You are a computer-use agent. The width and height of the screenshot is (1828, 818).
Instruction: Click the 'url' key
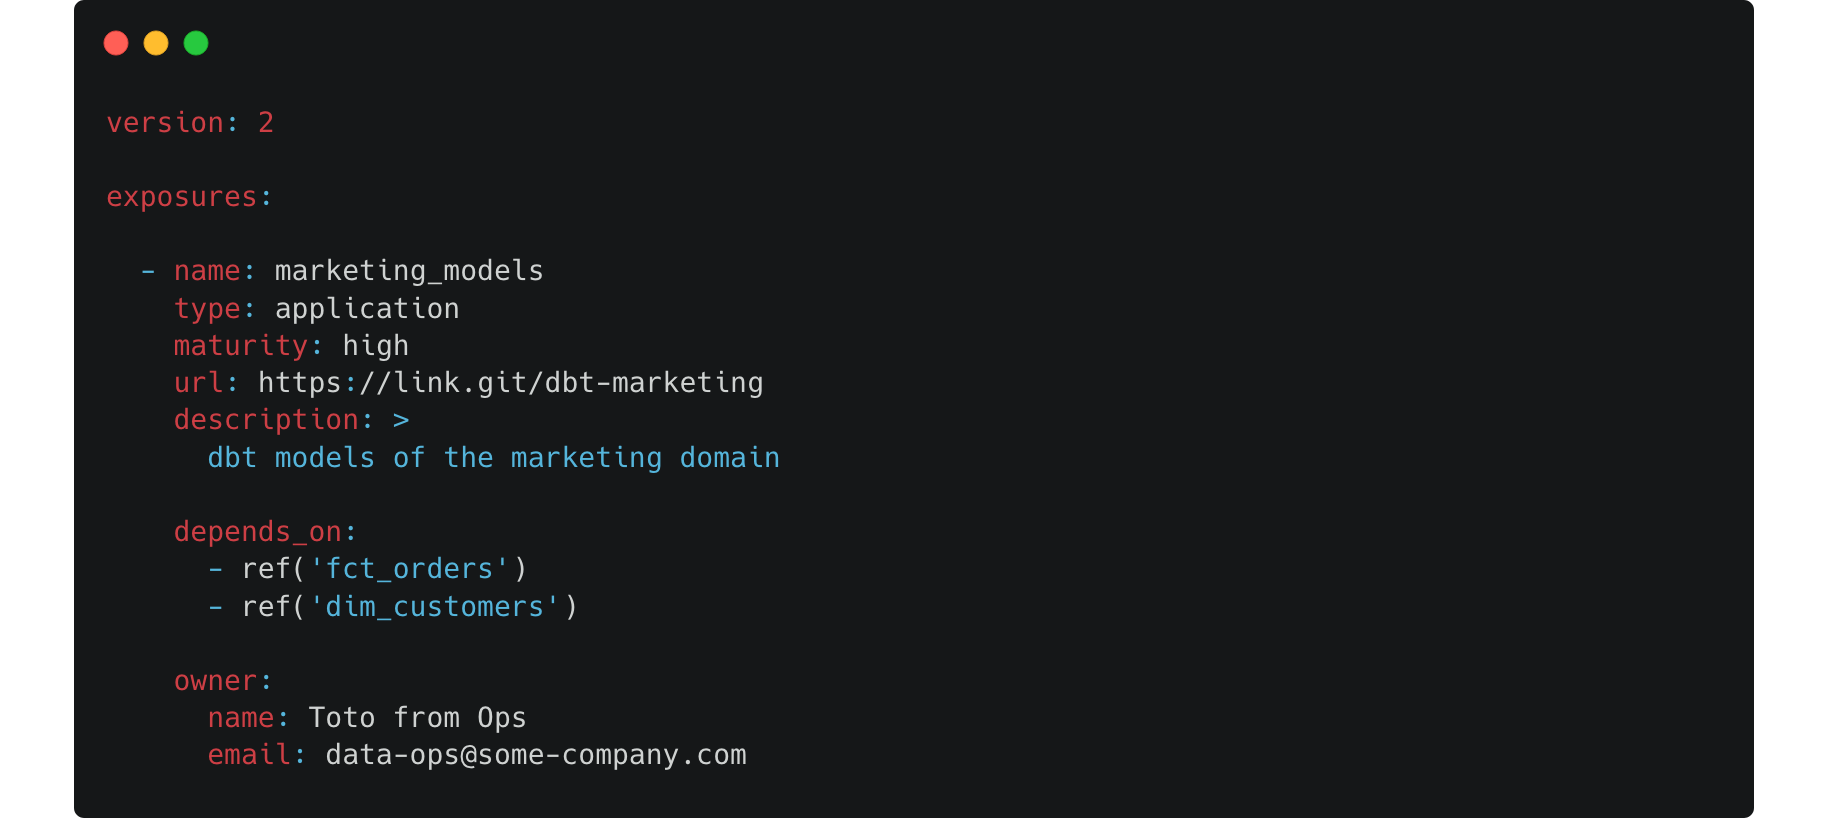(198, 383)
